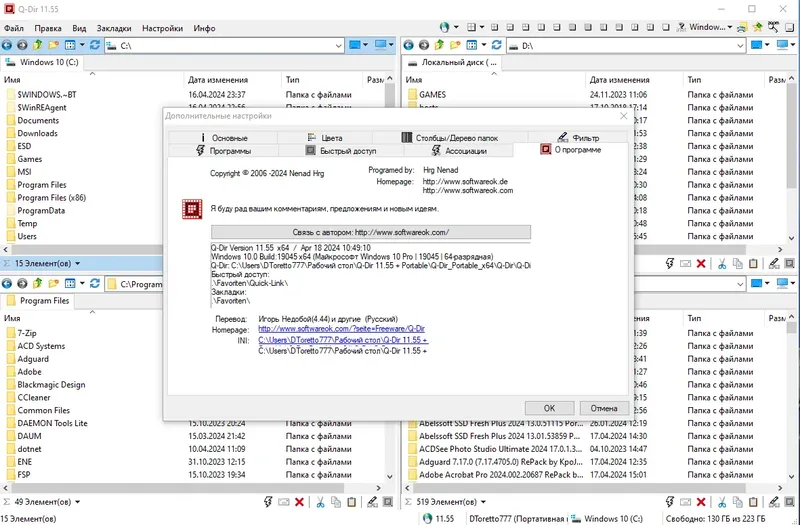Go back in the C:\Program pane
Image resolution: width=800 pixels, height=525 pixels.
7,284
